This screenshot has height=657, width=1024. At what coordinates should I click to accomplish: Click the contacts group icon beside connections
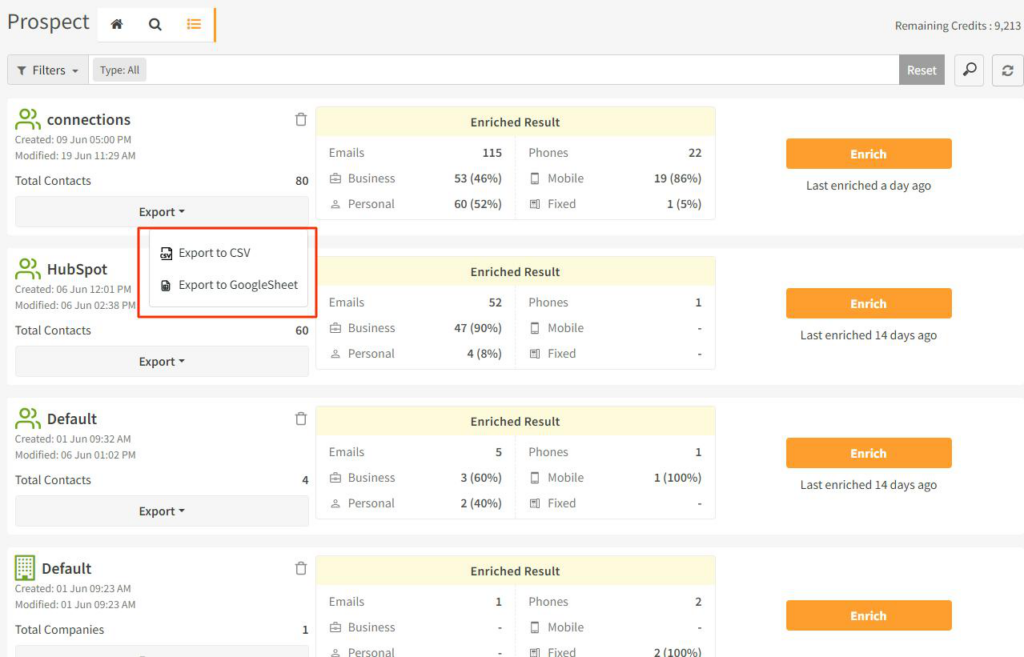click(x=26, y=119)
